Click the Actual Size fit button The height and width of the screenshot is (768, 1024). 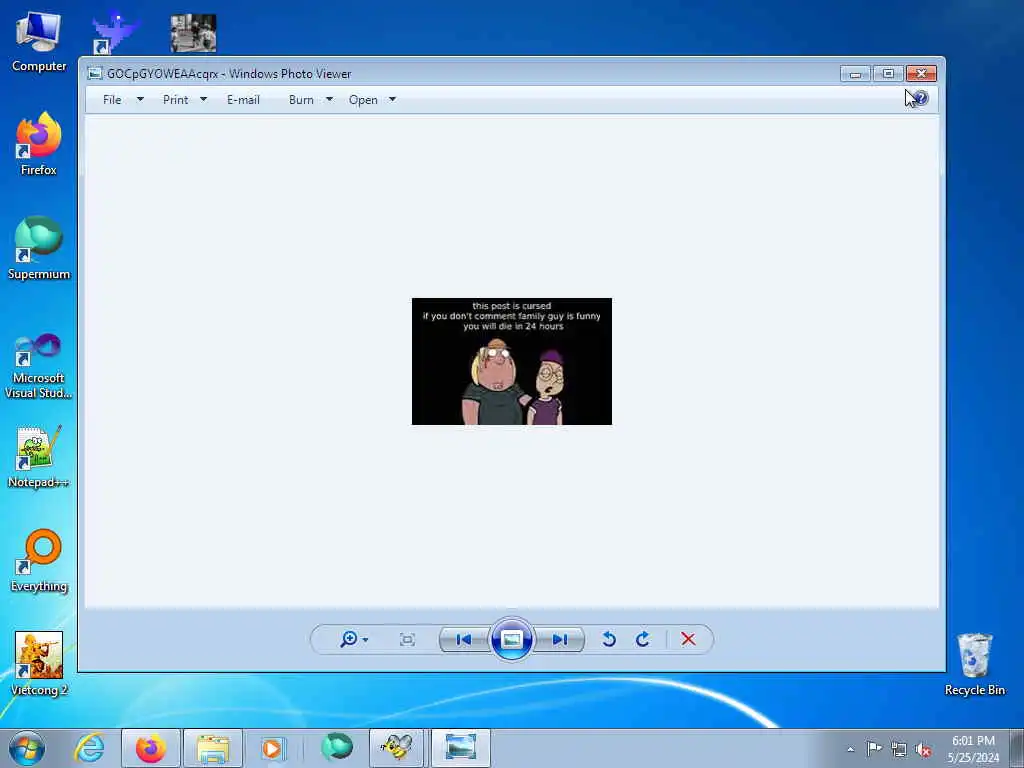click(407, 639)
